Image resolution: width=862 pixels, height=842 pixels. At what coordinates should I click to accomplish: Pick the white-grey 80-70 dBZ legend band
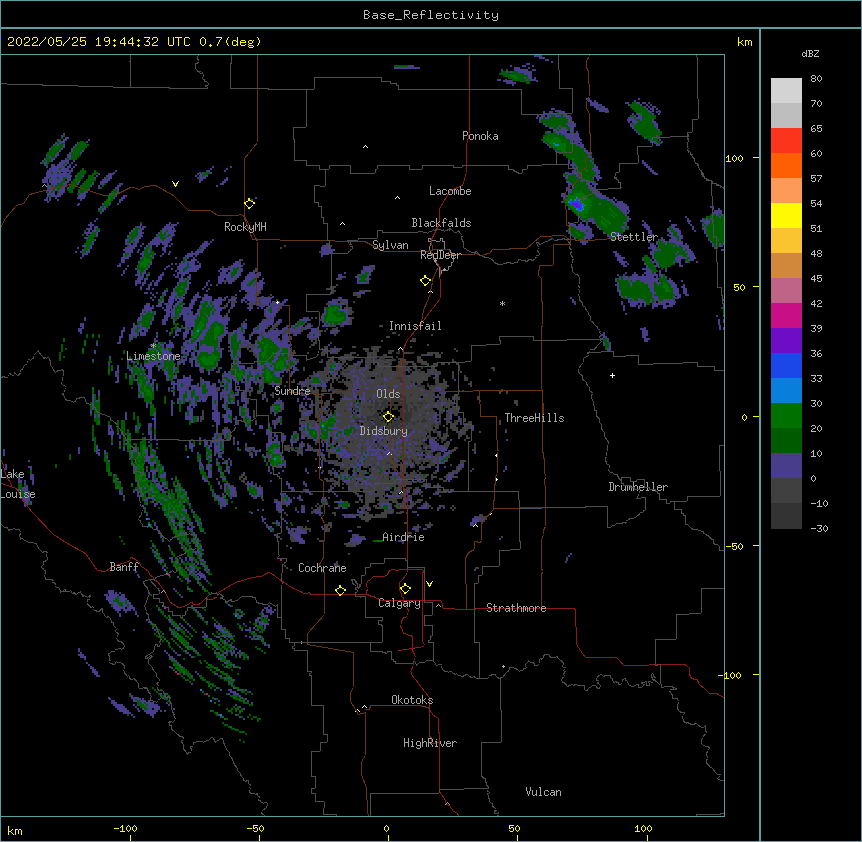tap(786, 91)
